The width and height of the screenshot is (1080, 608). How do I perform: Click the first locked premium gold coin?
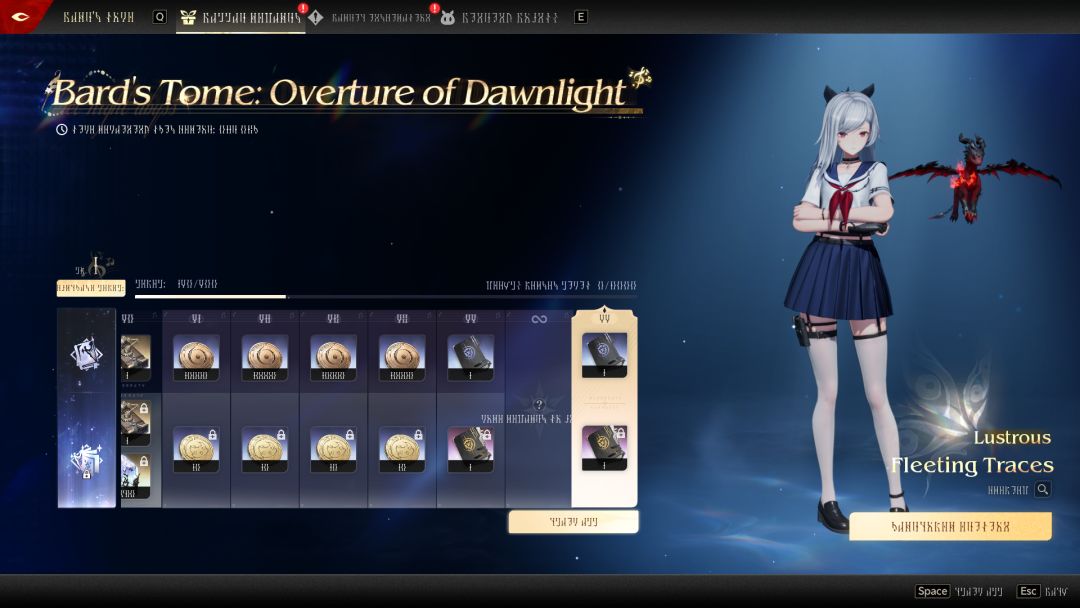[x=196, y=449]
